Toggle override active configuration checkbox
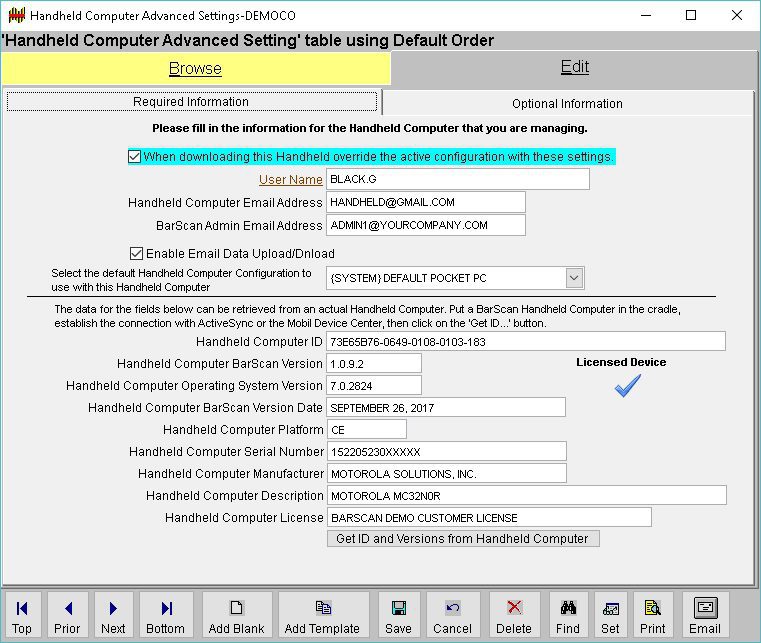Screen dimensions: 761x643 (135, 157)
